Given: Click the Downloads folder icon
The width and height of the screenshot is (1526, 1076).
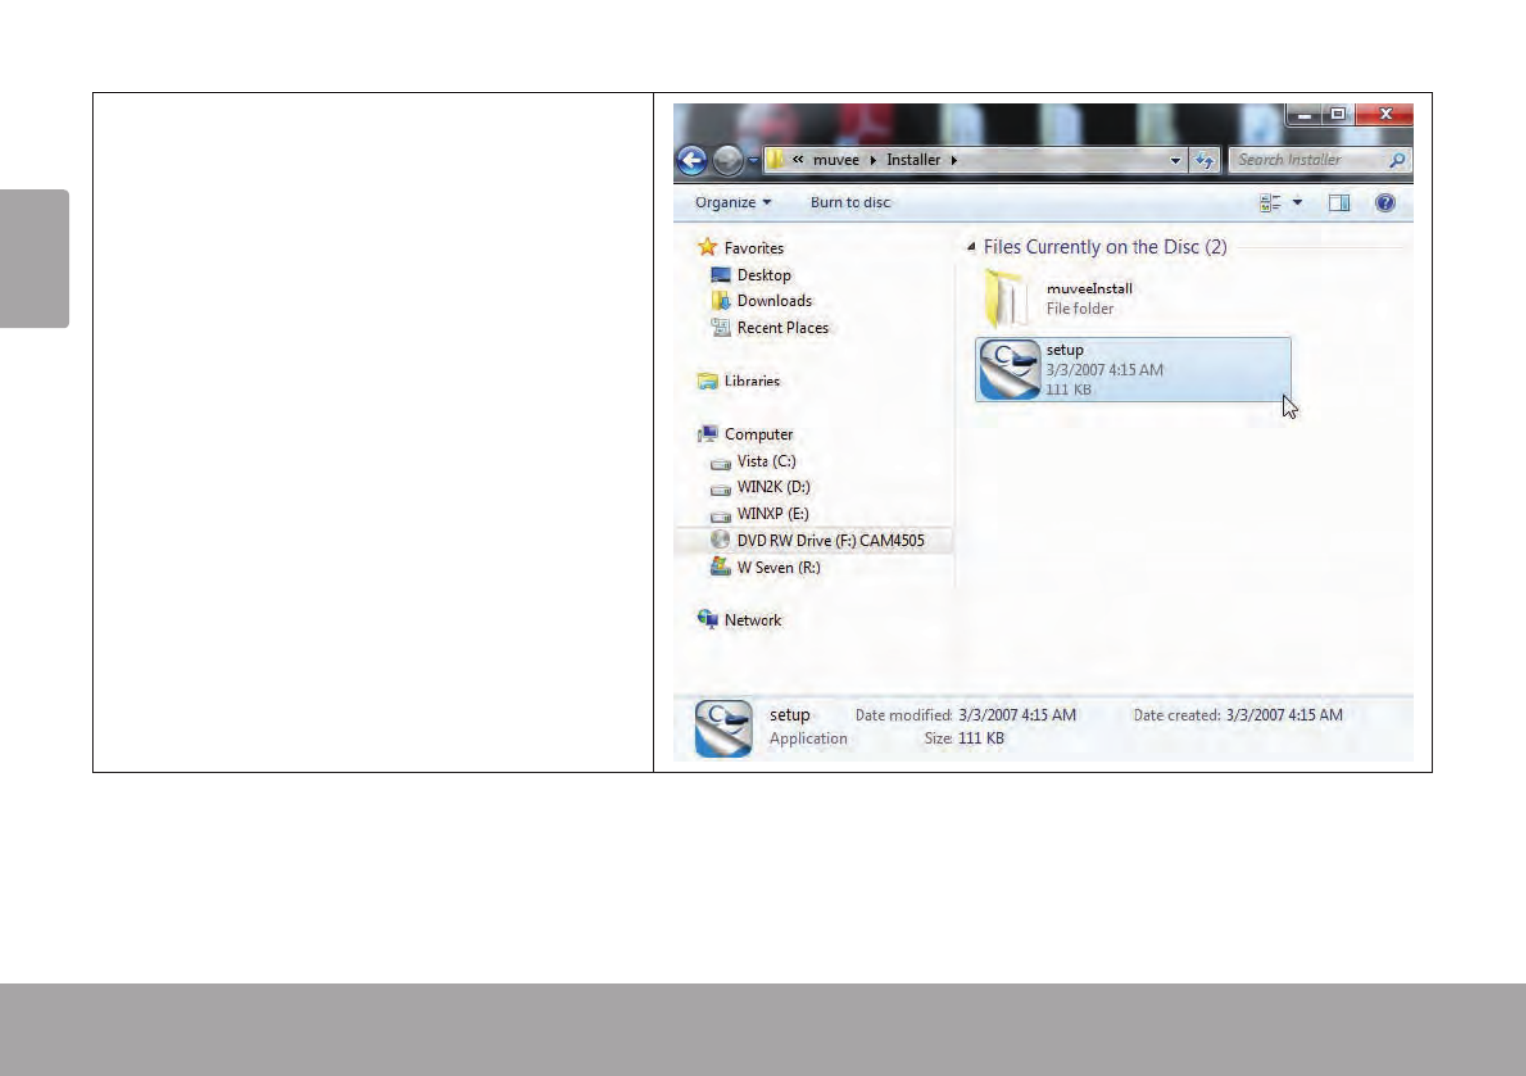Looking at the screenshot, I should tap(721, 301).
